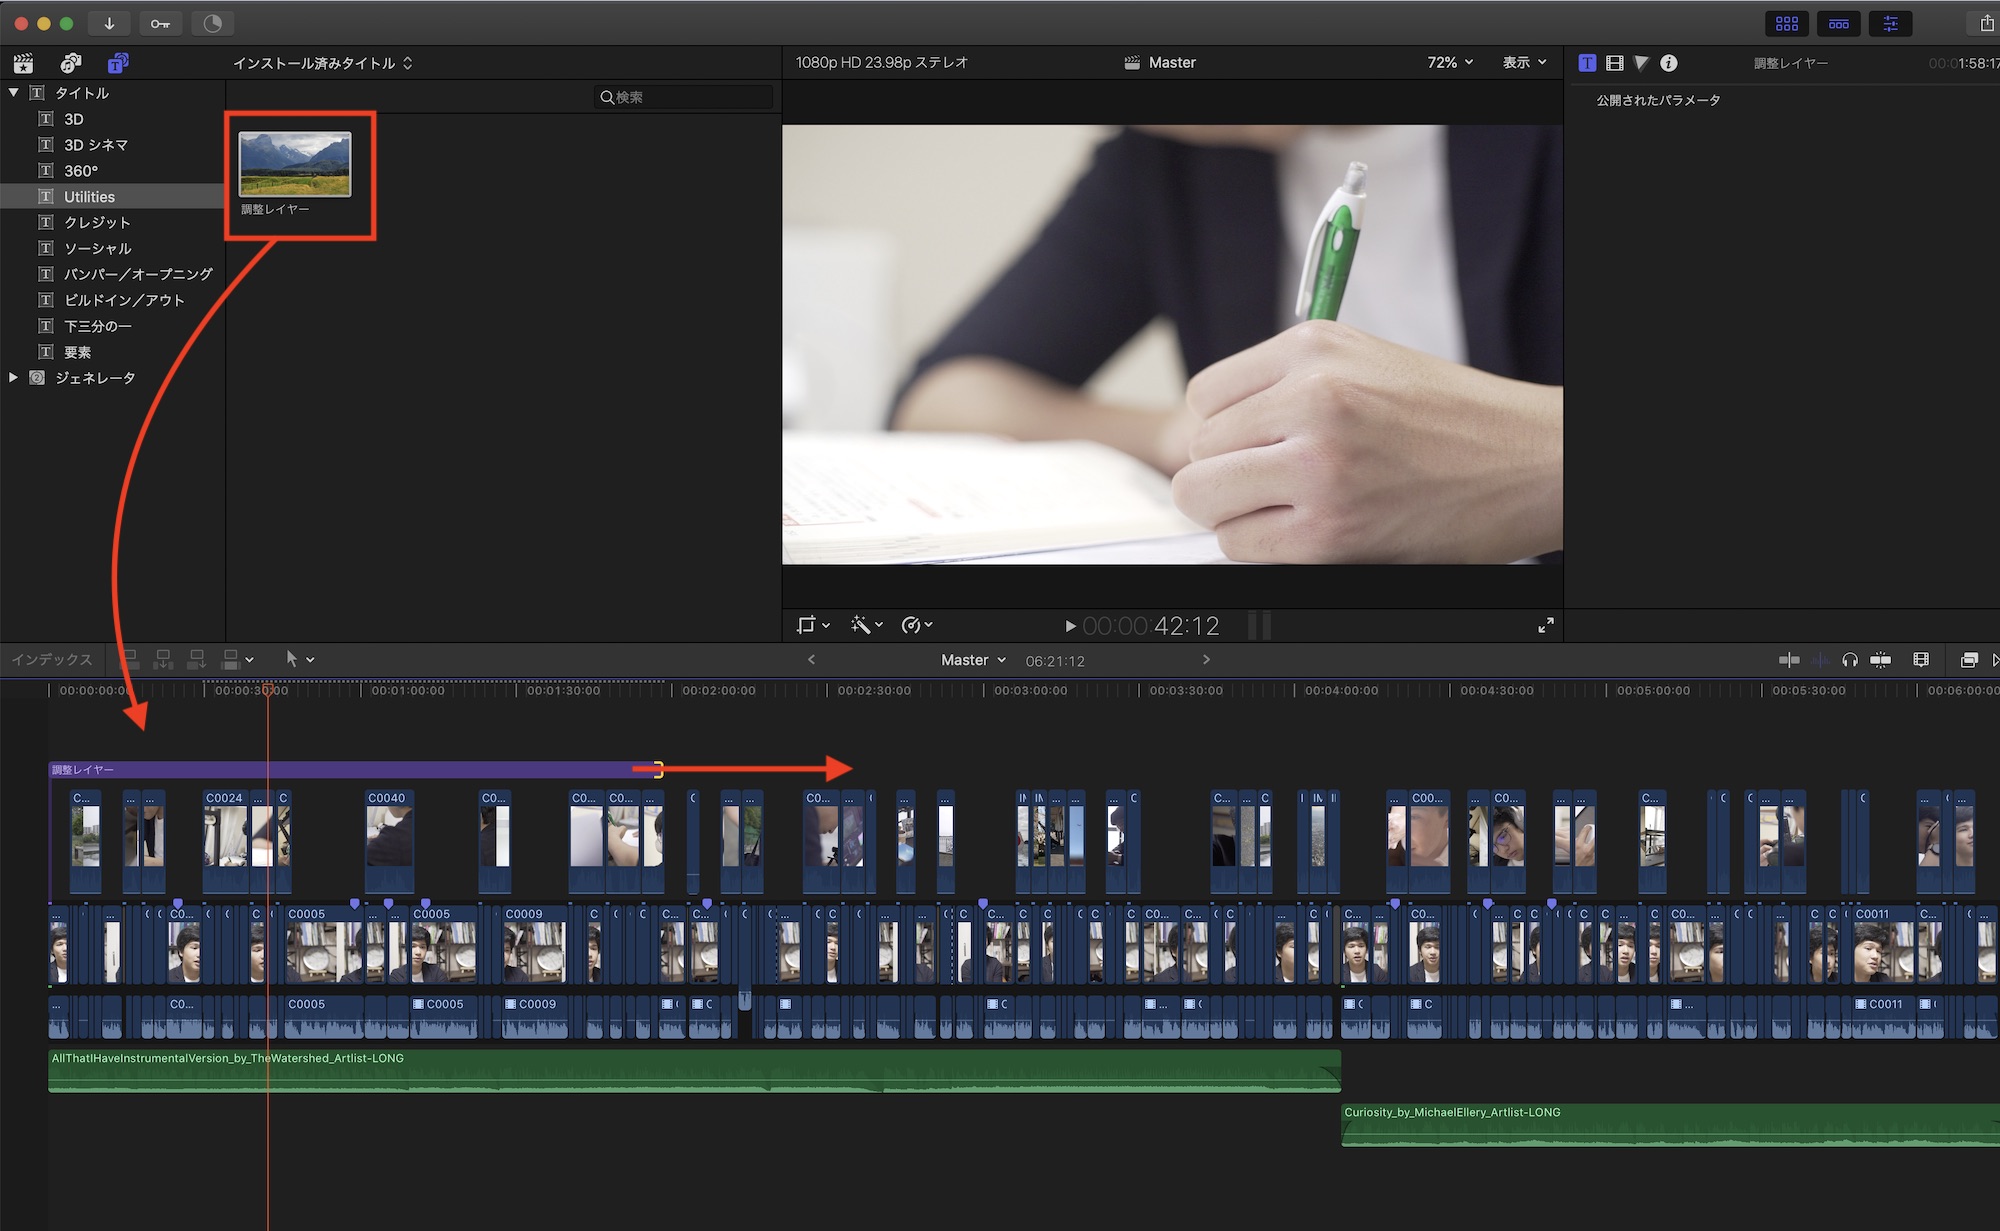
Task: Open the Info inspector icon
Action: tap(1668, 63)
